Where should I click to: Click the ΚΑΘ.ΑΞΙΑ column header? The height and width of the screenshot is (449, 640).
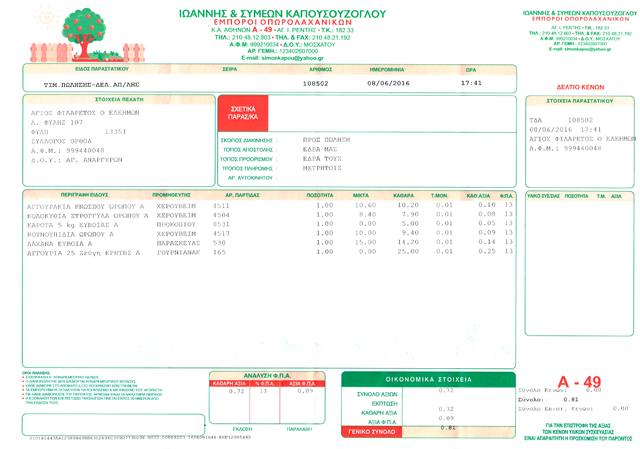(478, 196)
